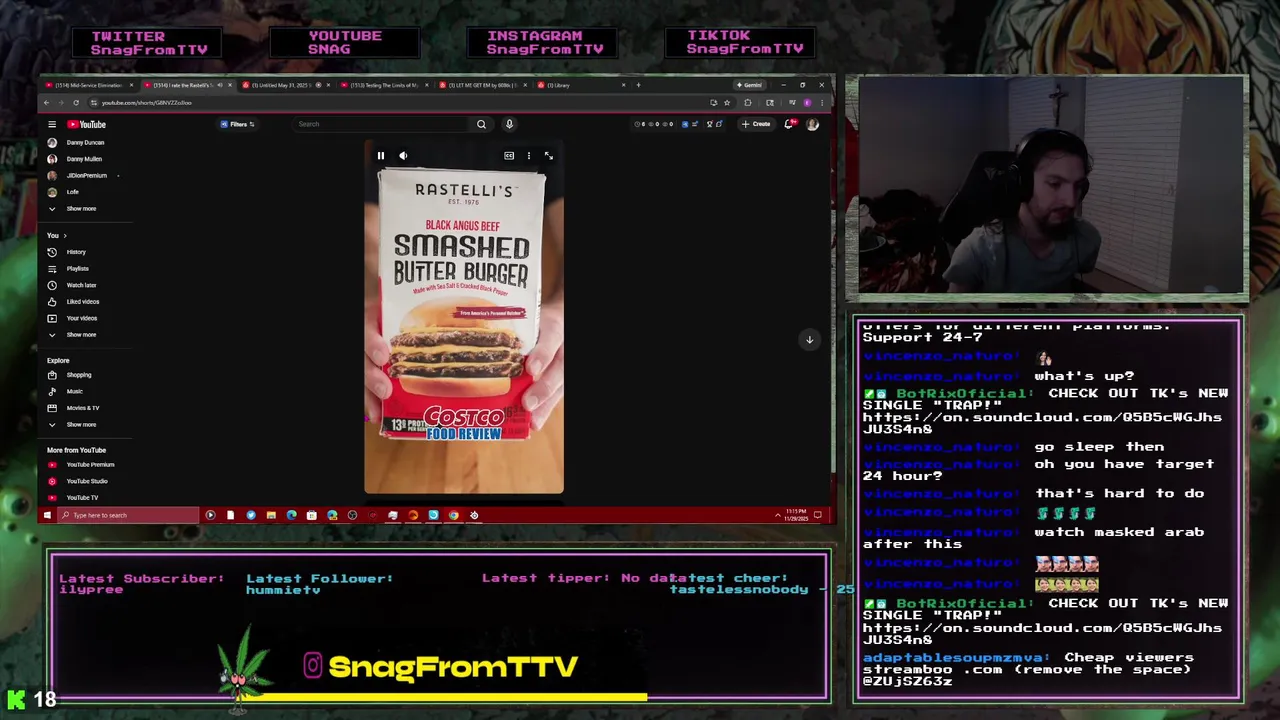The image size is (1280, 720).
Task: Open Movies & TV under Explore
Action: click(85, 408)
